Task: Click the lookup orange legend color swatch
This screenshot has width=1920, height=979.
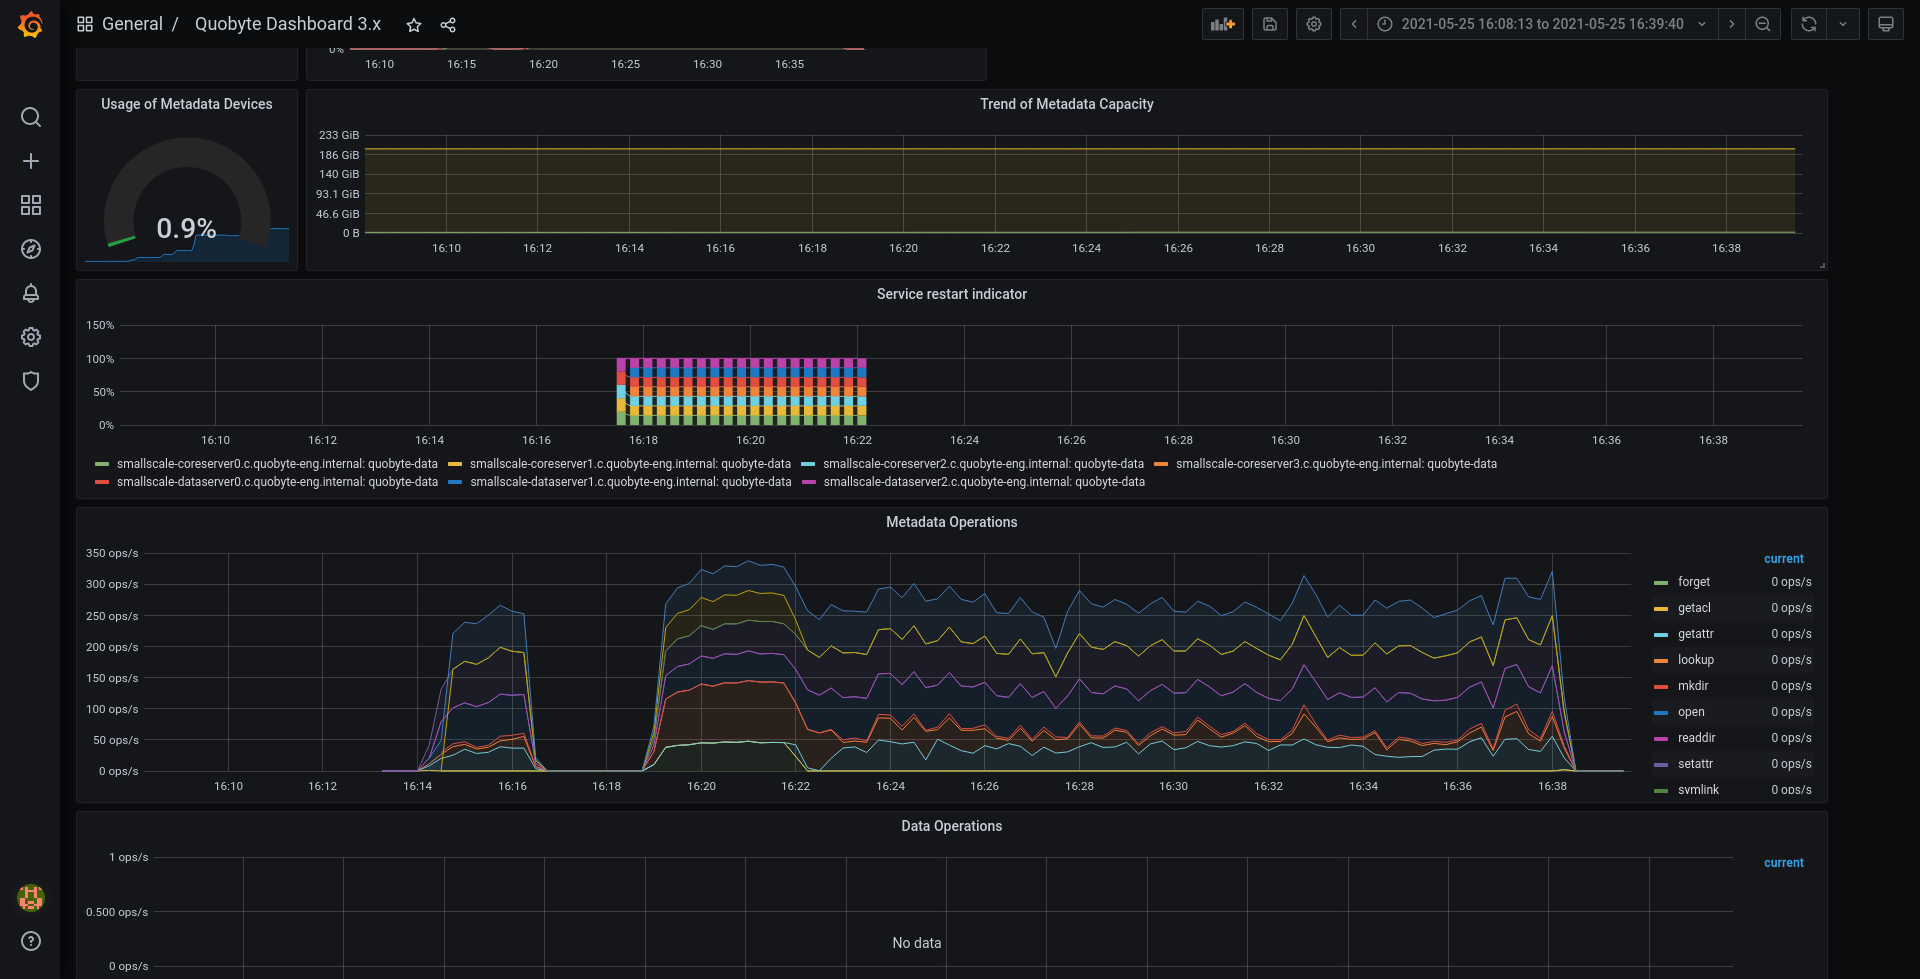Action: click(x=1661, y=660)
